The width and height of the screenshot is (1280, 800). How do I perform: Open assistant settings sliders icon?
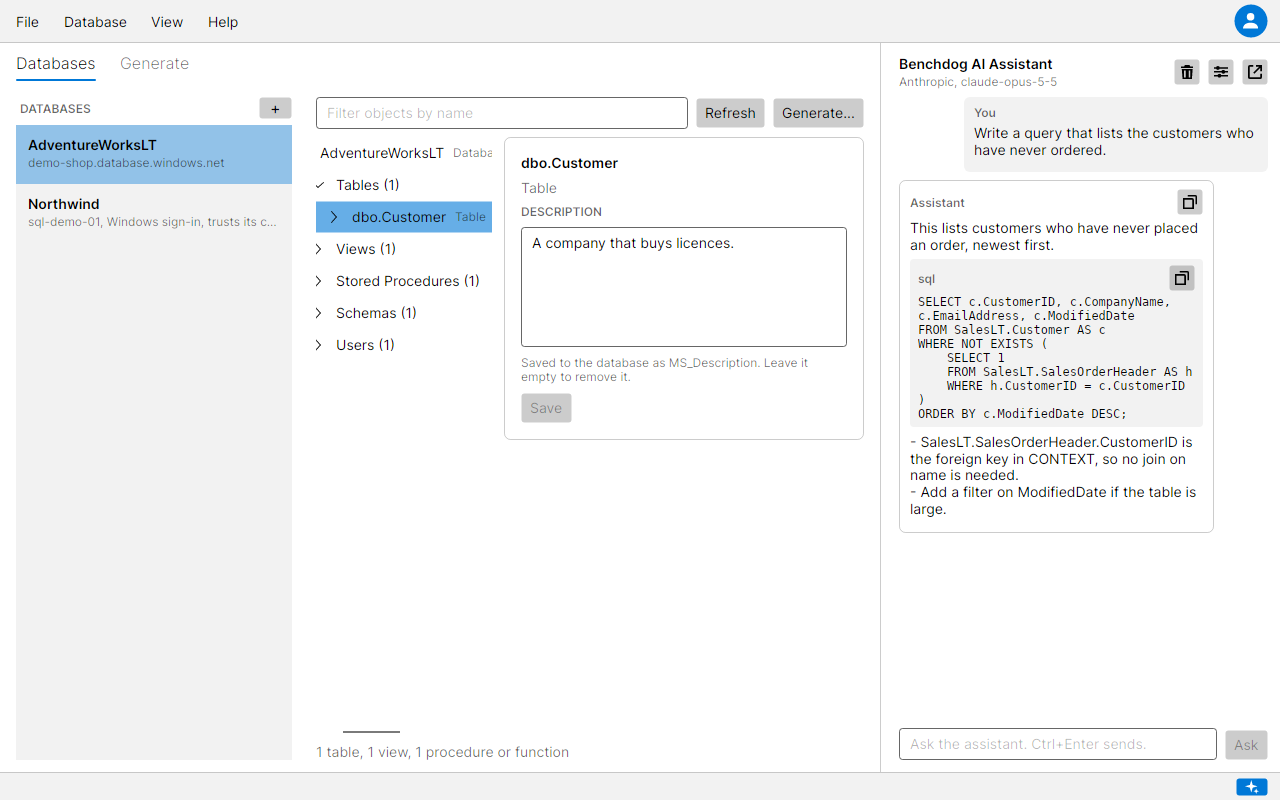tap(1221, 72)
